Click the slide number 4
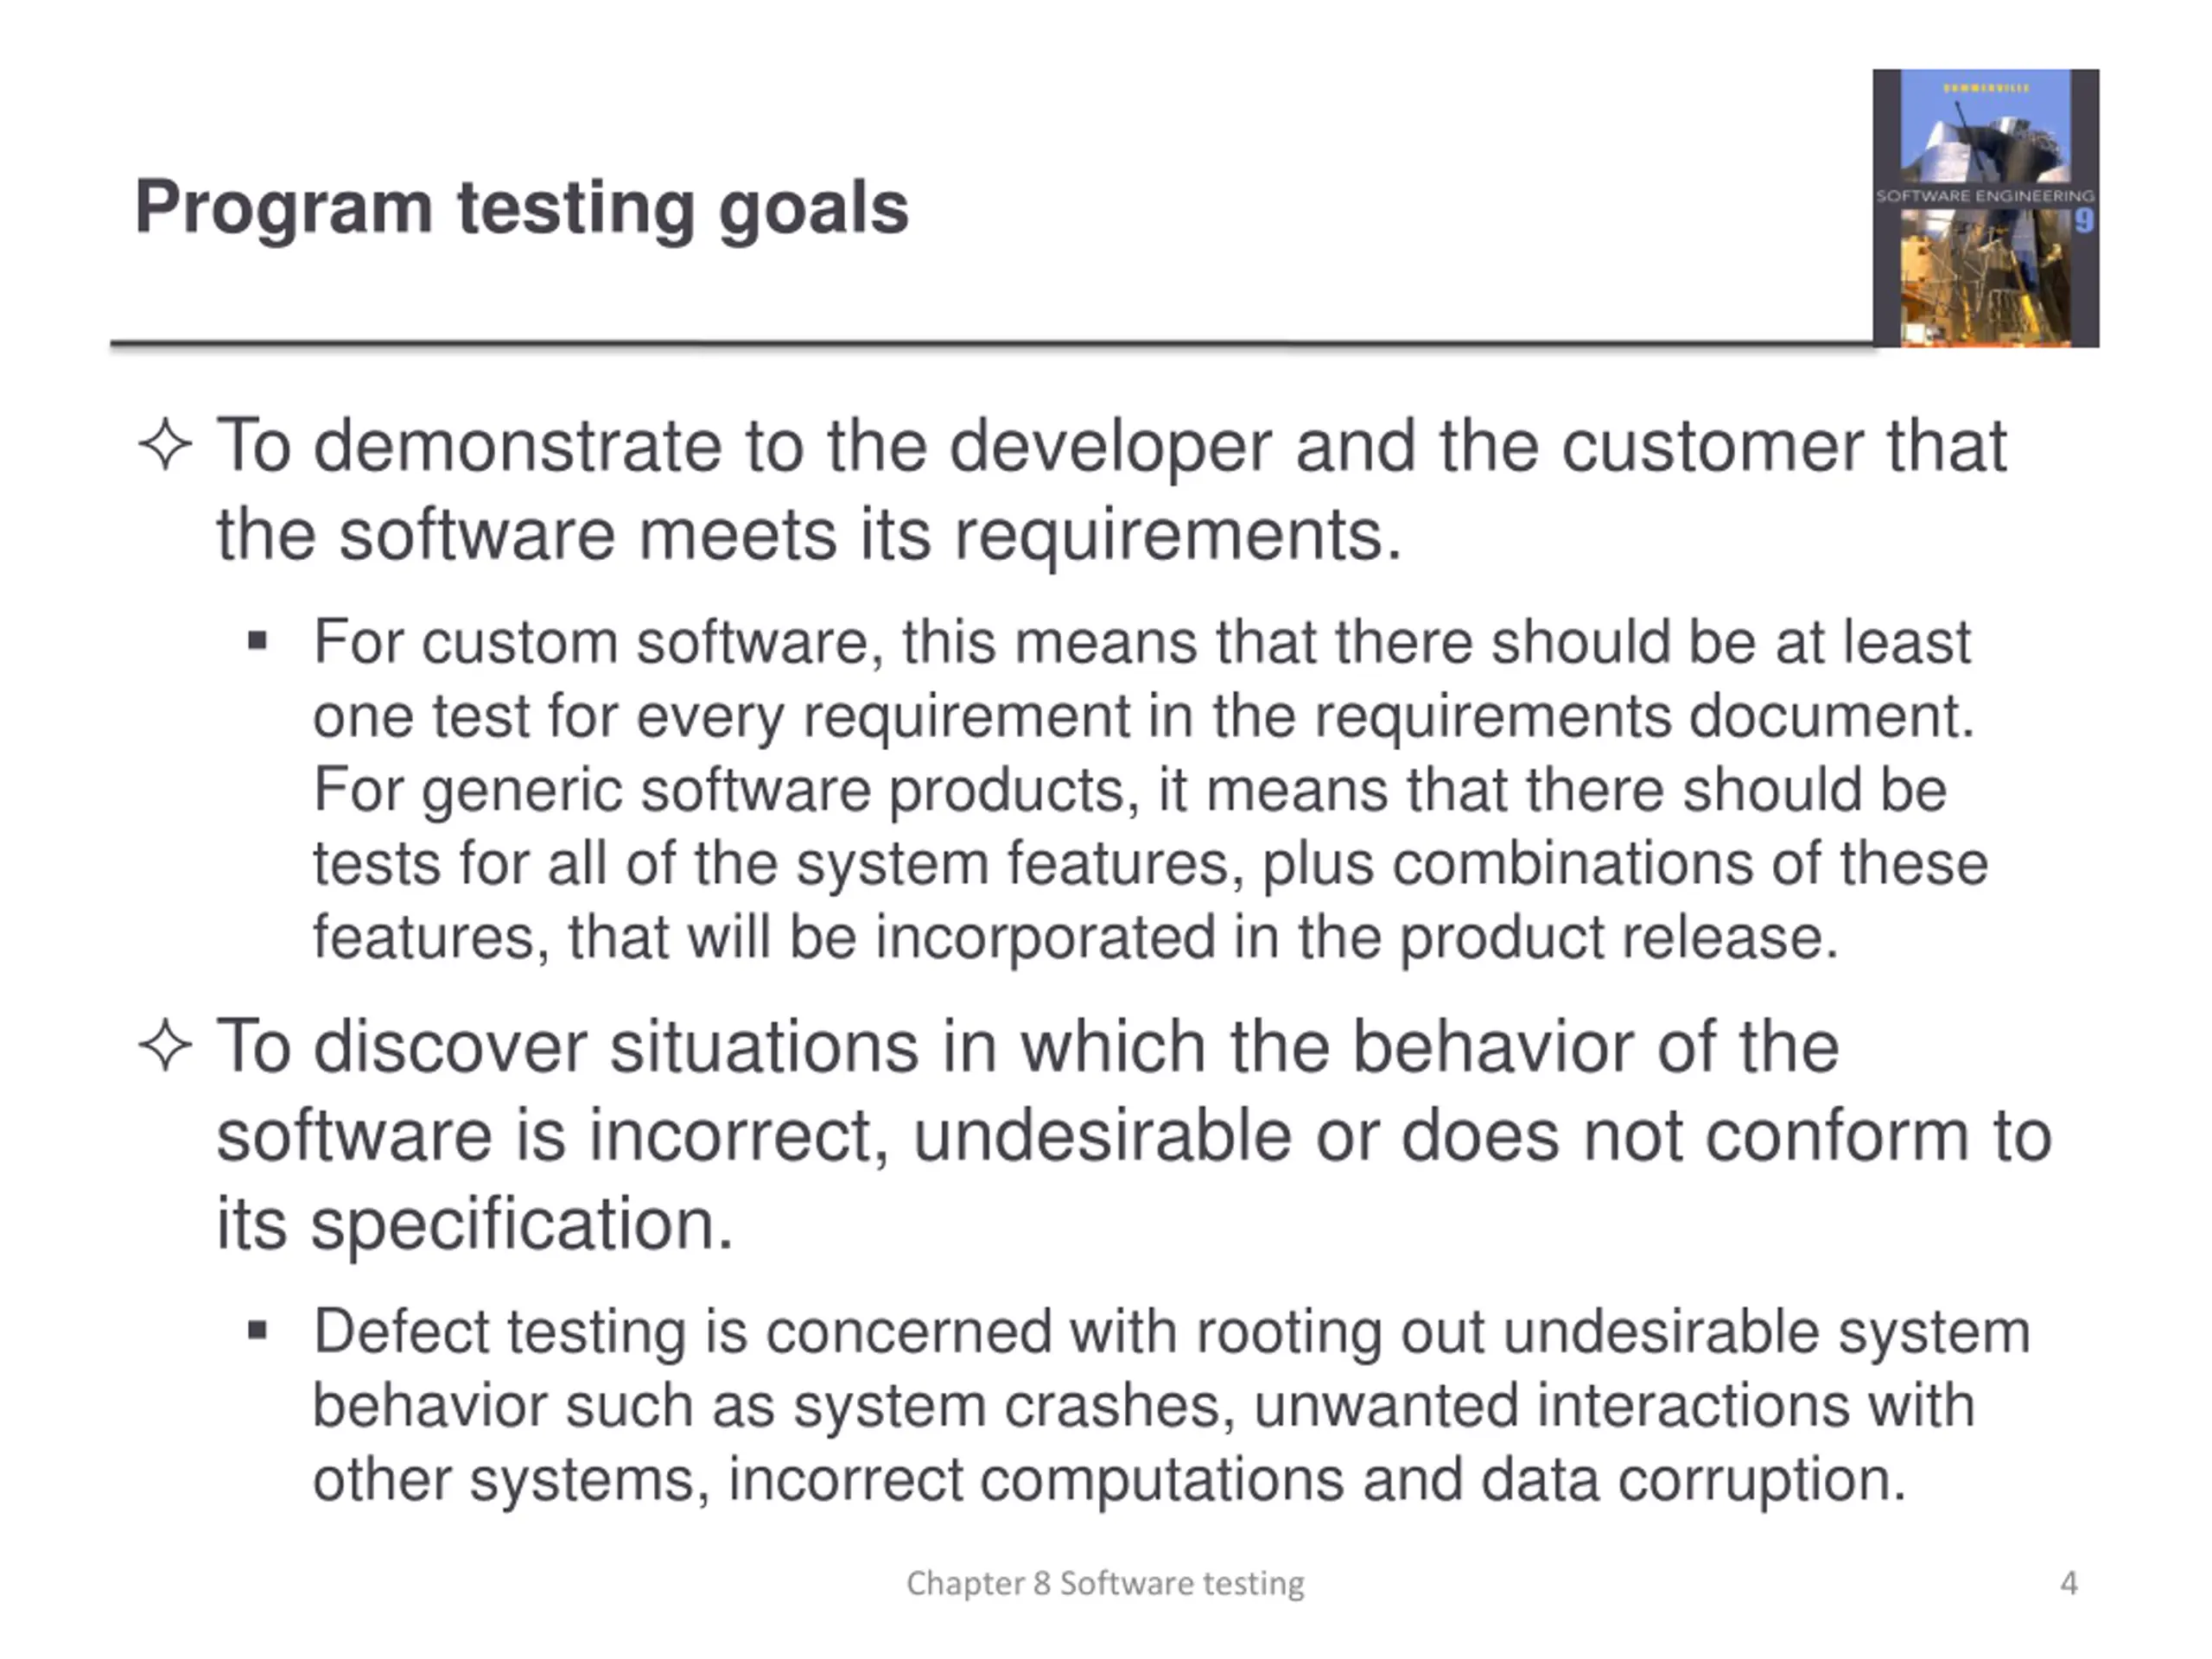 2069,1583
